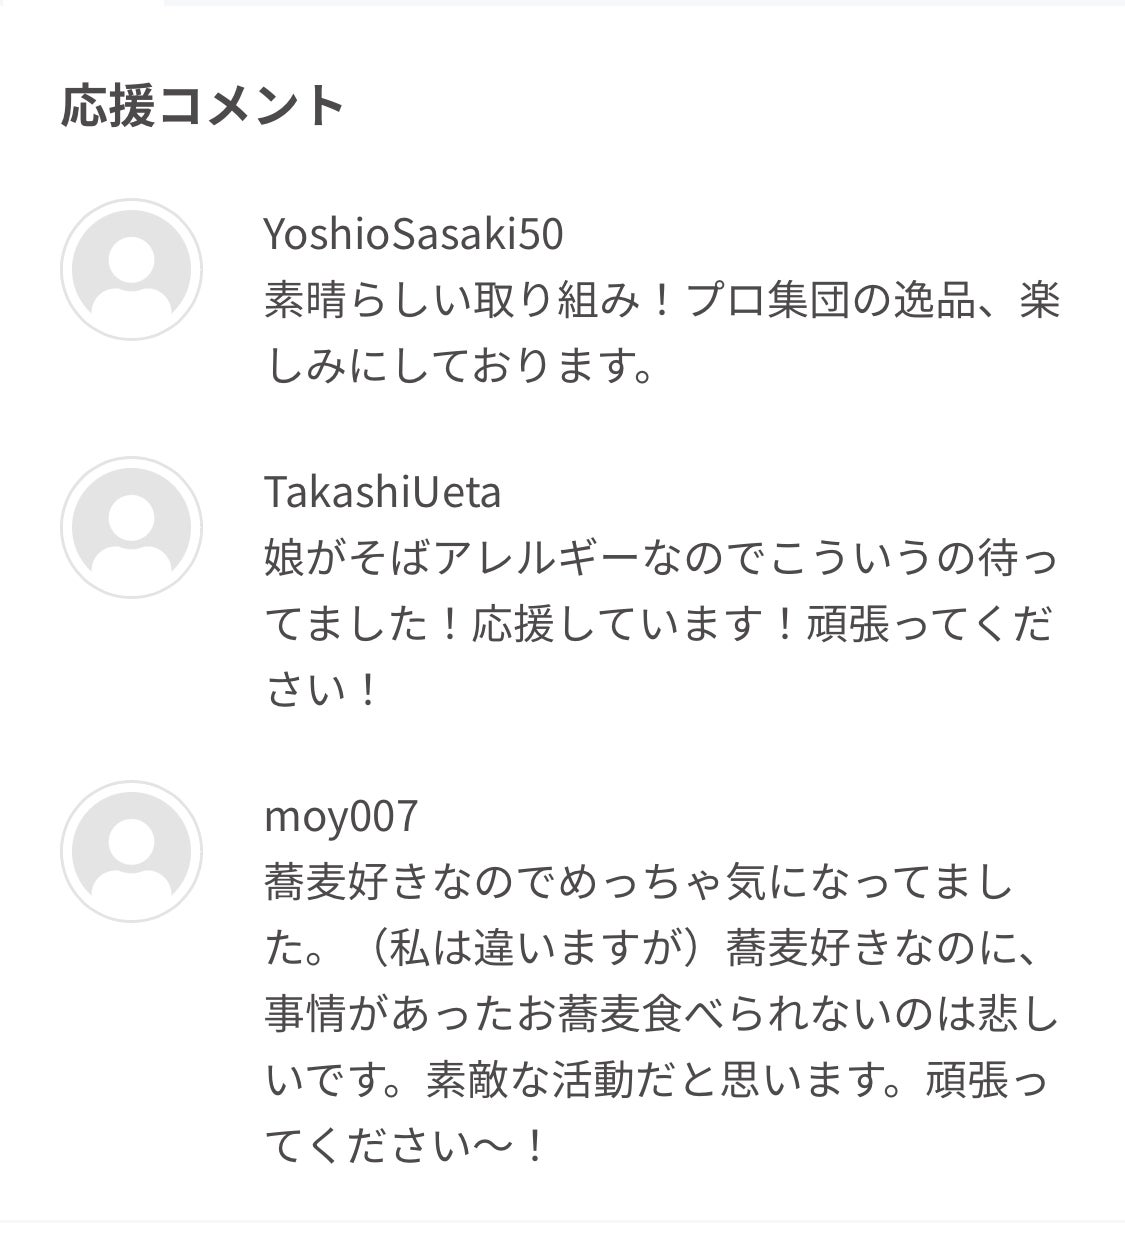Click the line starting 蕎麦好きなのでめっちゃ

point(639,883)
